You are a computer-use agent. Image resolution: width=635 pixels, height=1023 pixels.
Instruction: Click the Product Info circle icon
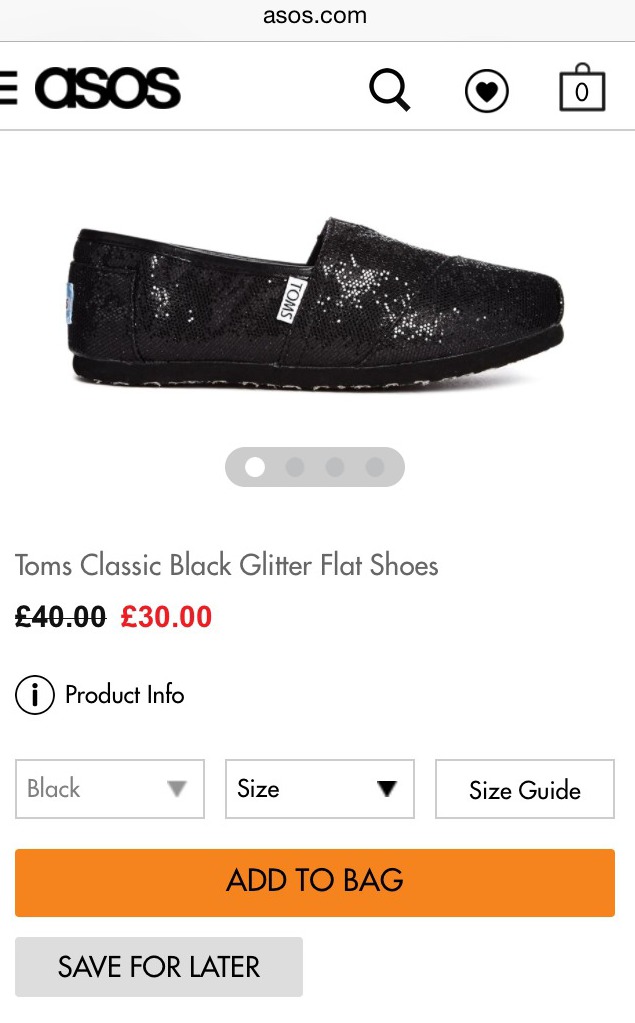click(x=34, y=695)
